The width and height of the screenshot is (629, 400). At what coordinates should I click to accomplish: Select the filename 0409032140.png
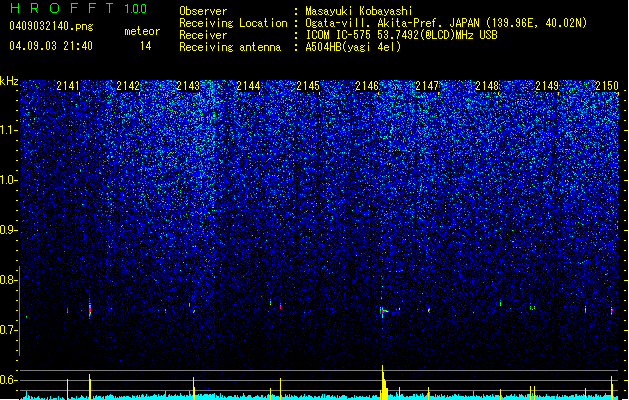coord(51,26)
